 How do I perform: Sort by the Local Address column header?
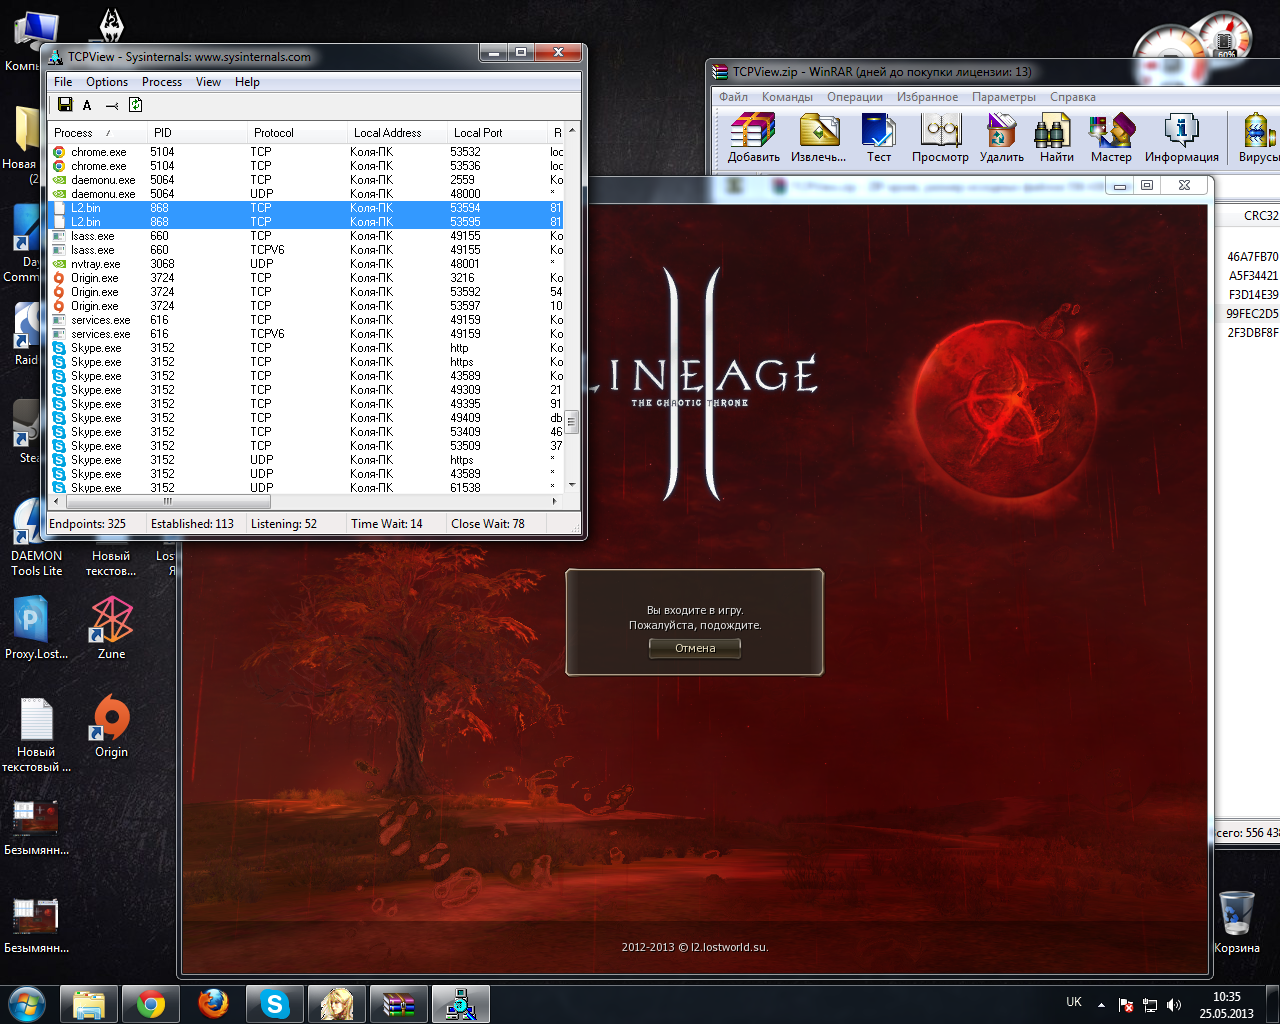coord(398,133)
